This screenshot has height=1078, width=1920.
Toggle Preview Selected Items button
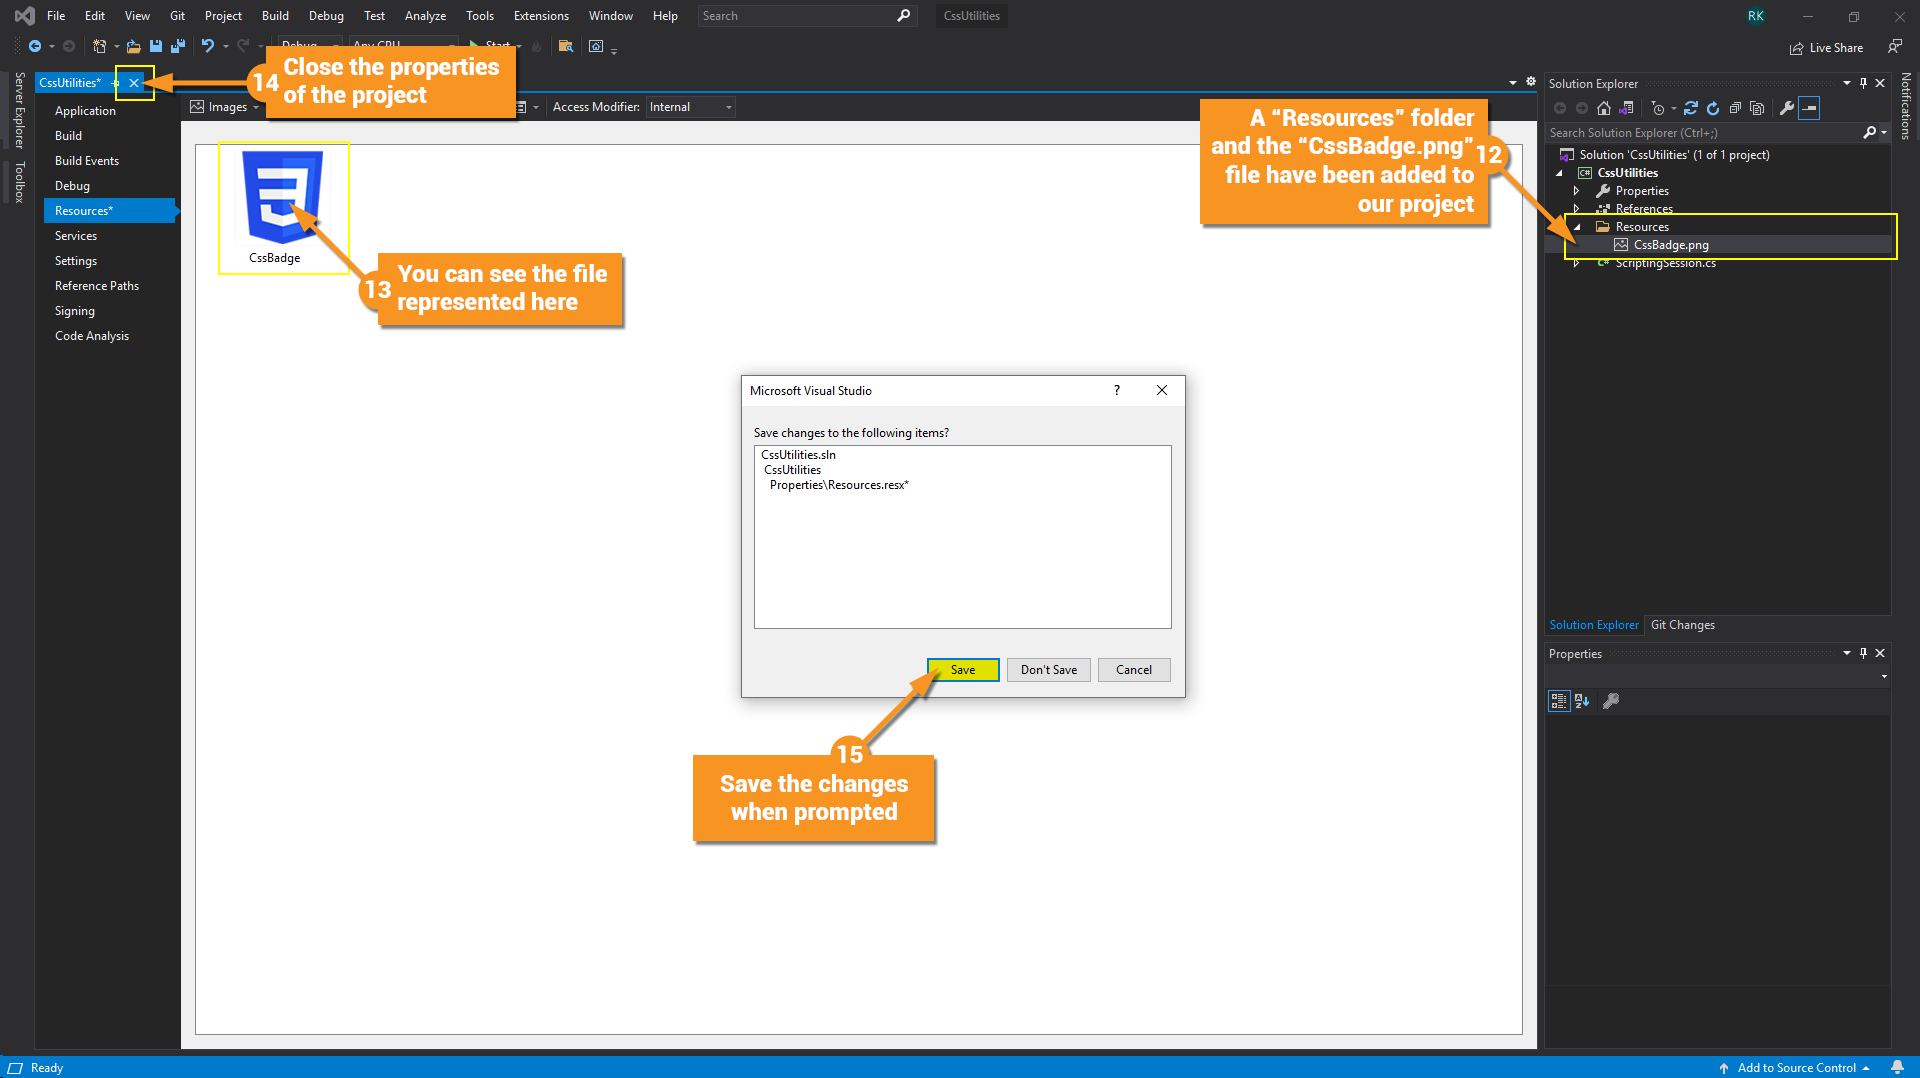[x=1809, y=108]
